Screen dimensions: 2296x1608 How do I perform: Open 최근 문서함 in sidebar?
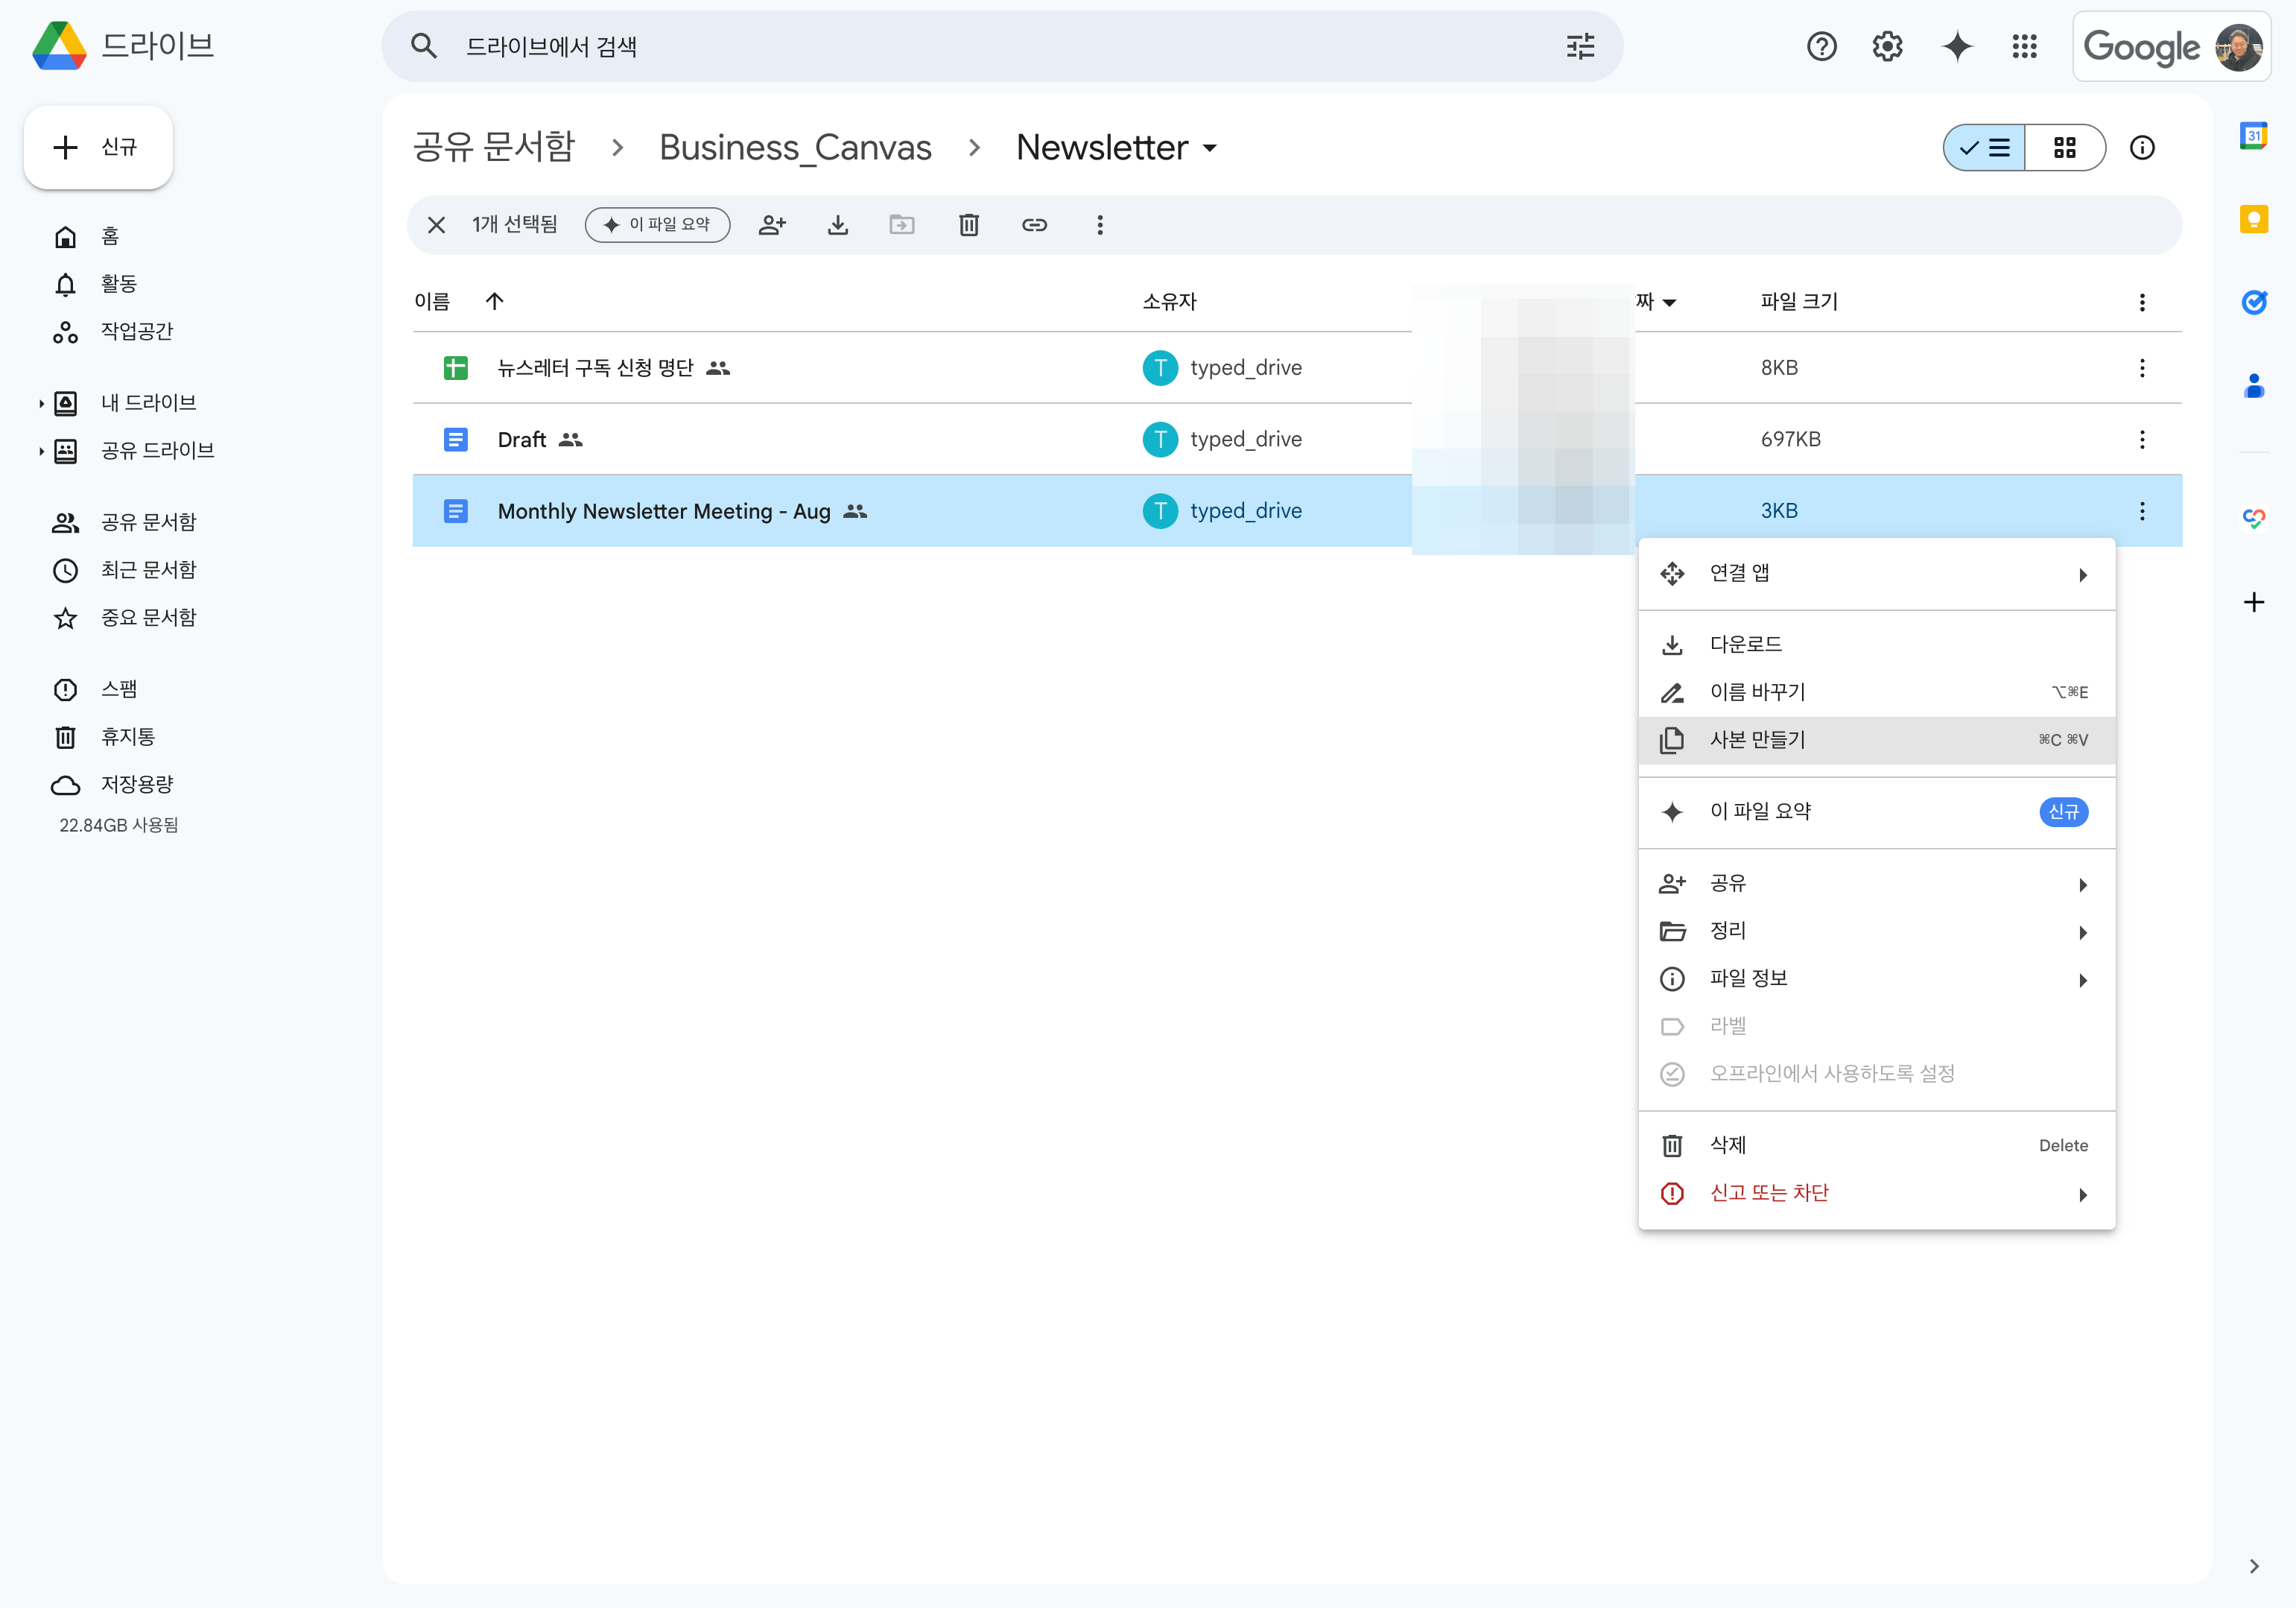coord(148,571)
